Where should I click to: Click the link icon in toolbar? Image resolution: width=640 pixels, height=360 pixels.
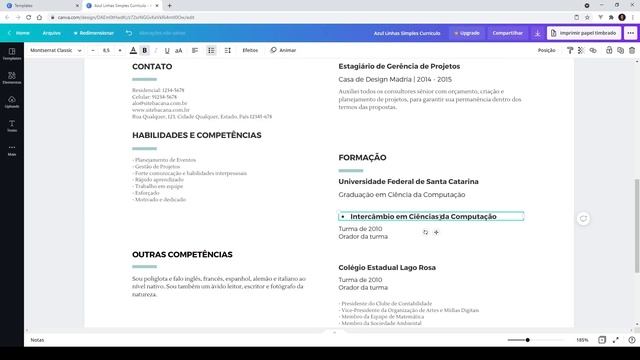pos(593,50)
